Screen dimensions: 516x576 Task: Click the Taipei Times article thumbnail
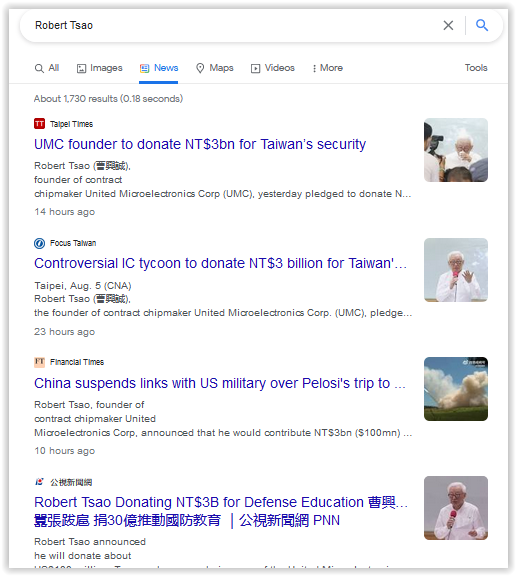456,150
